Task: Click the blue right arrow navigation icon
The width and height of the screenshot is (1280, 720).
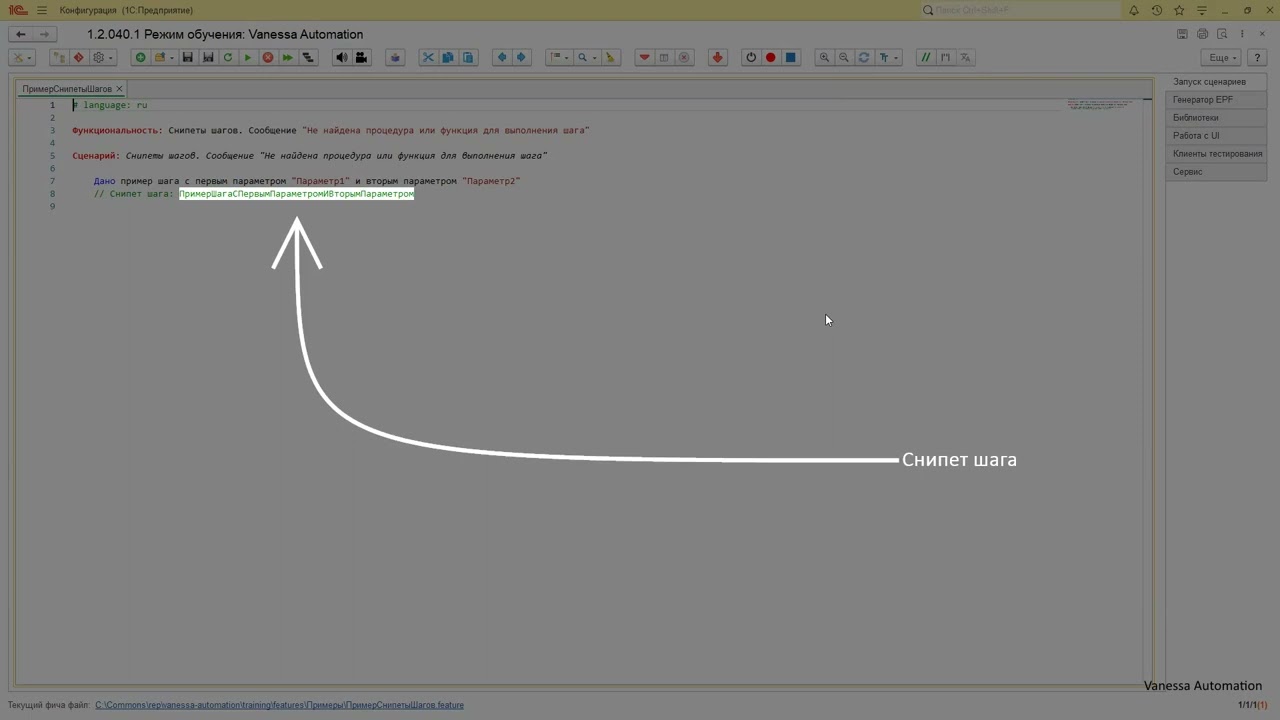Action: pos(521,57)
